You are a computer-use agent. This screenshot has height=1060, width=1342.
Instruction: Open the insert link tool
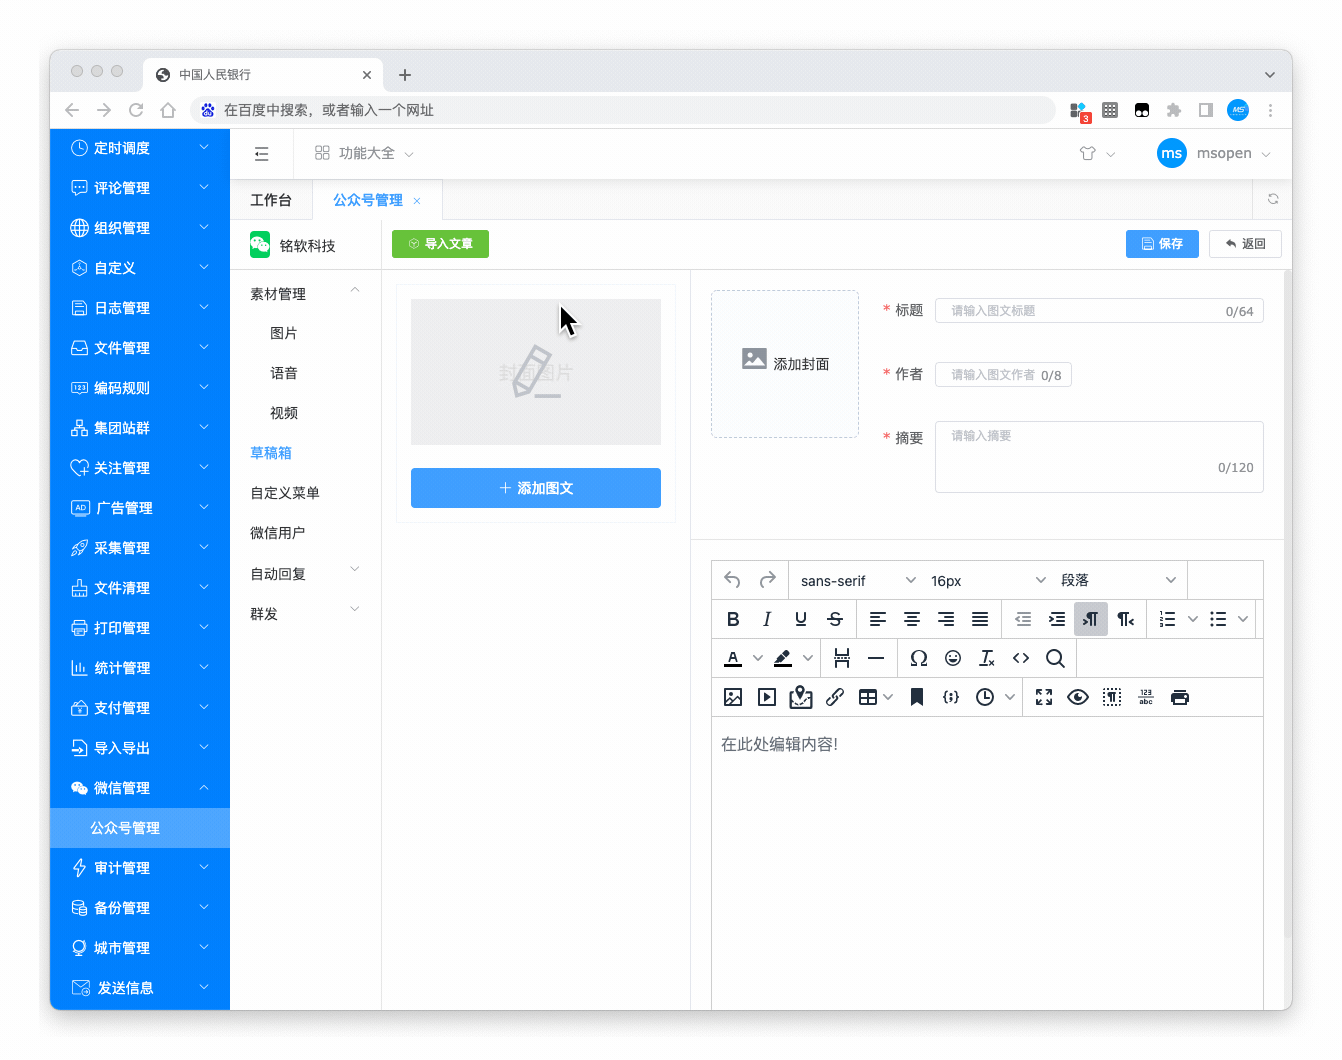click(835, 697)
